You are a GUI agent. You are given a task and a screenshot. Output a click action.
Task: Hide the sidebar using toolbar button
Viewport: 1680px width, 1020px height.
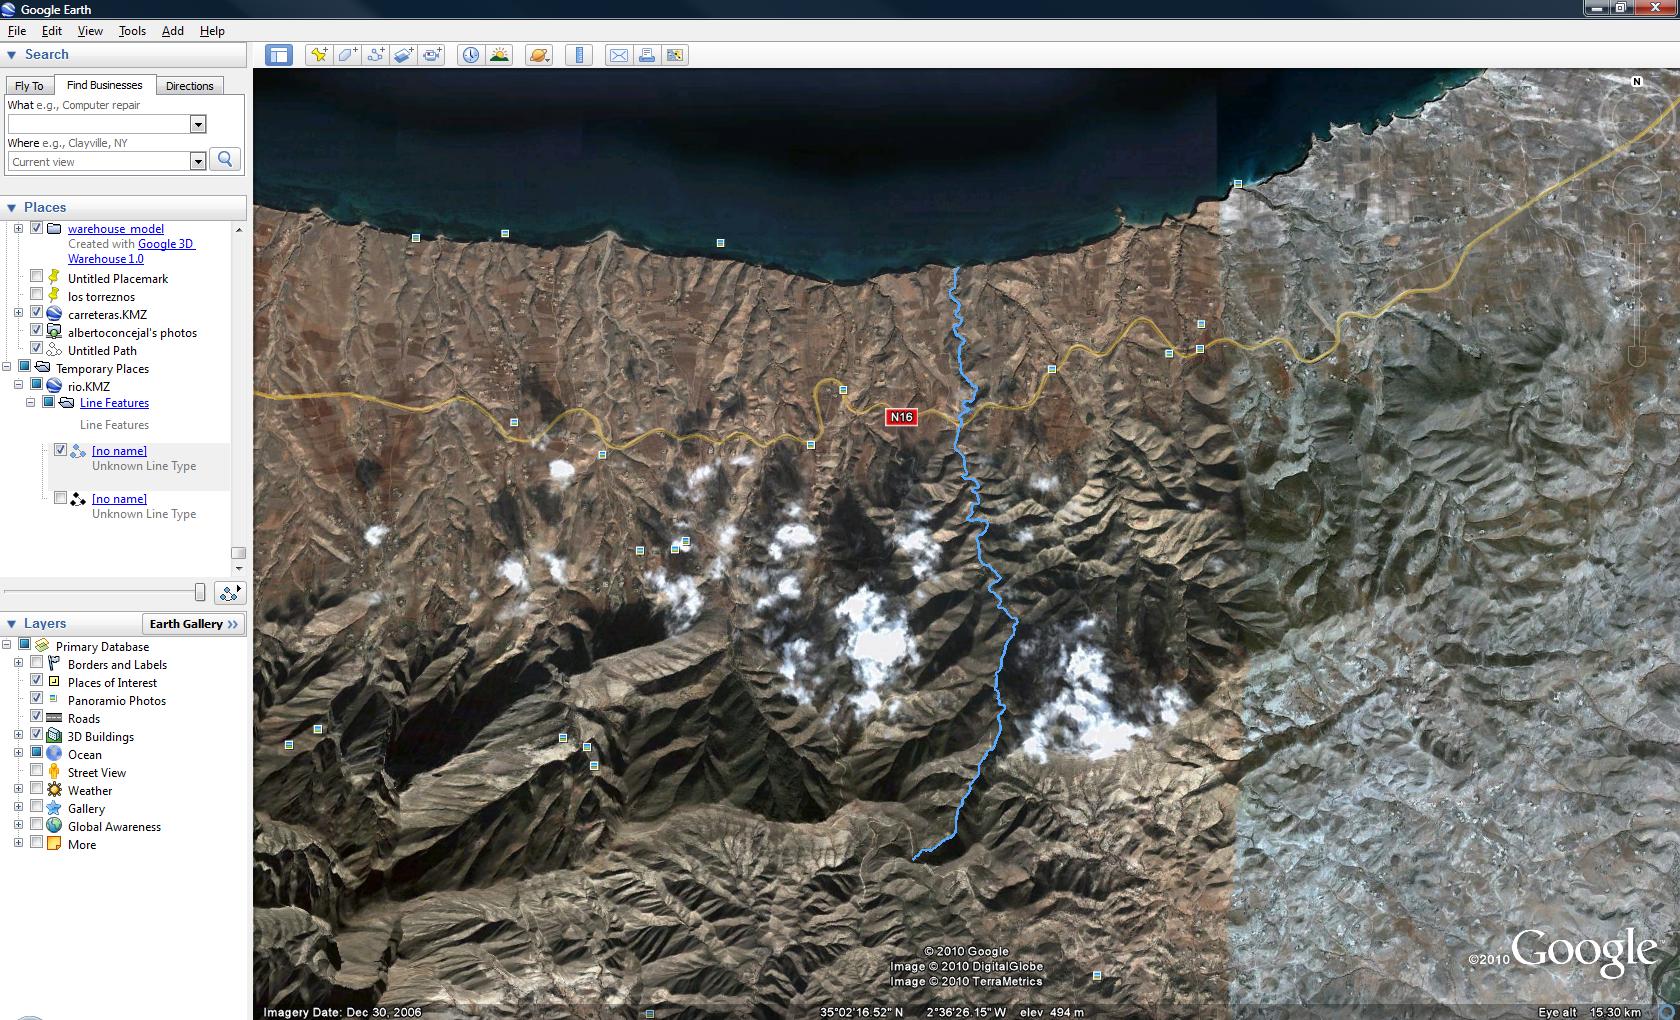pyautogui.click(x=279, y=55)
